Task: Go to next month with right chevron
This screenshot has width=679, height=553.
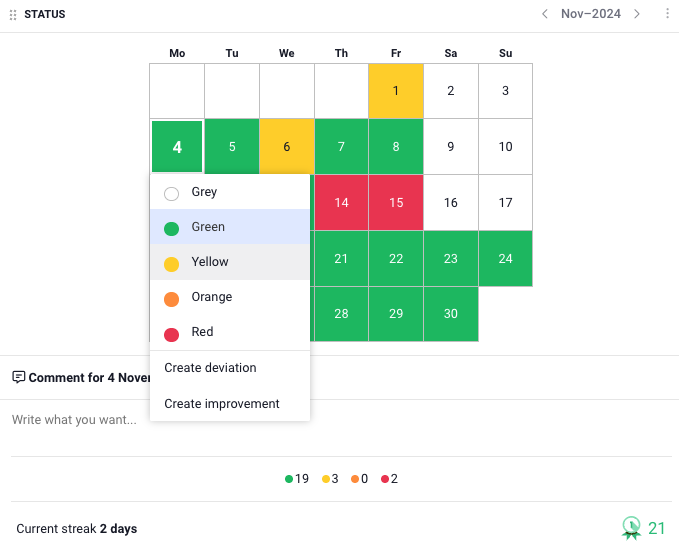Action: coord(637,14)
